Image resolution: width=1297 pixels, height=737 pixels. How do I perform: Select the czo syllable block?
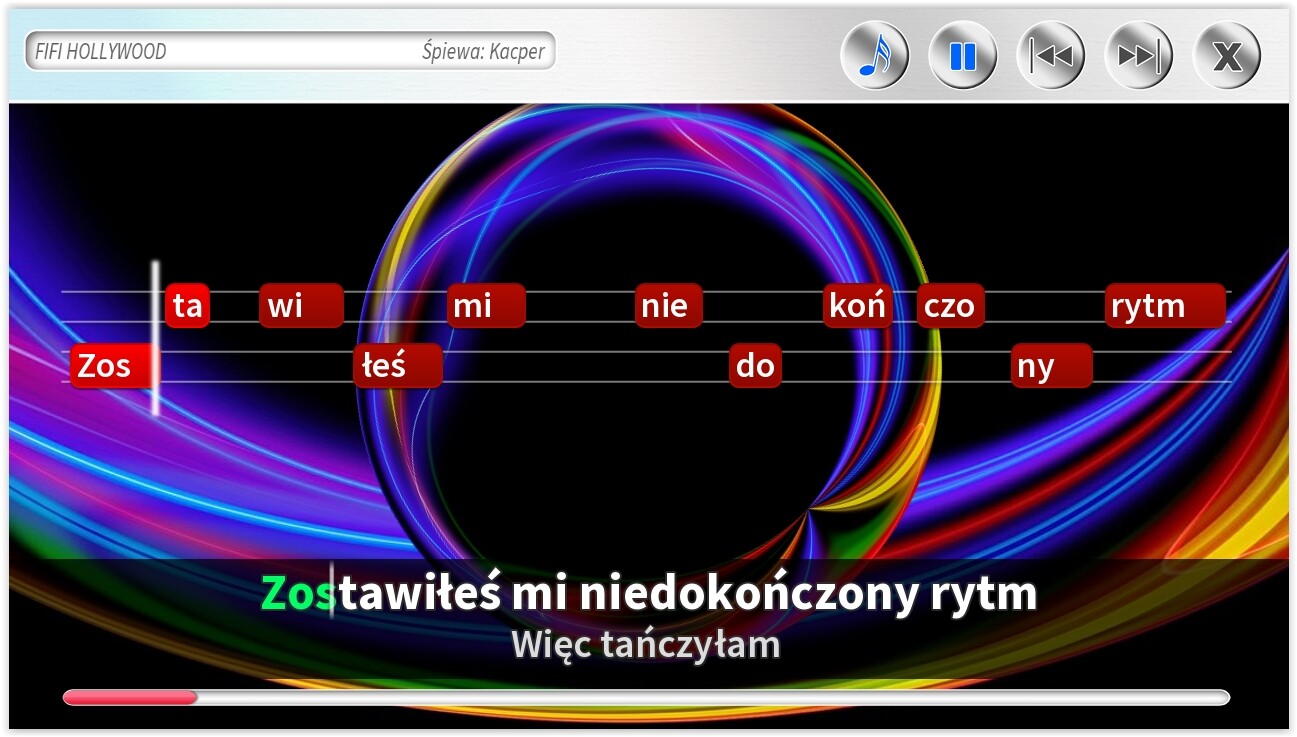pos(950,306)
